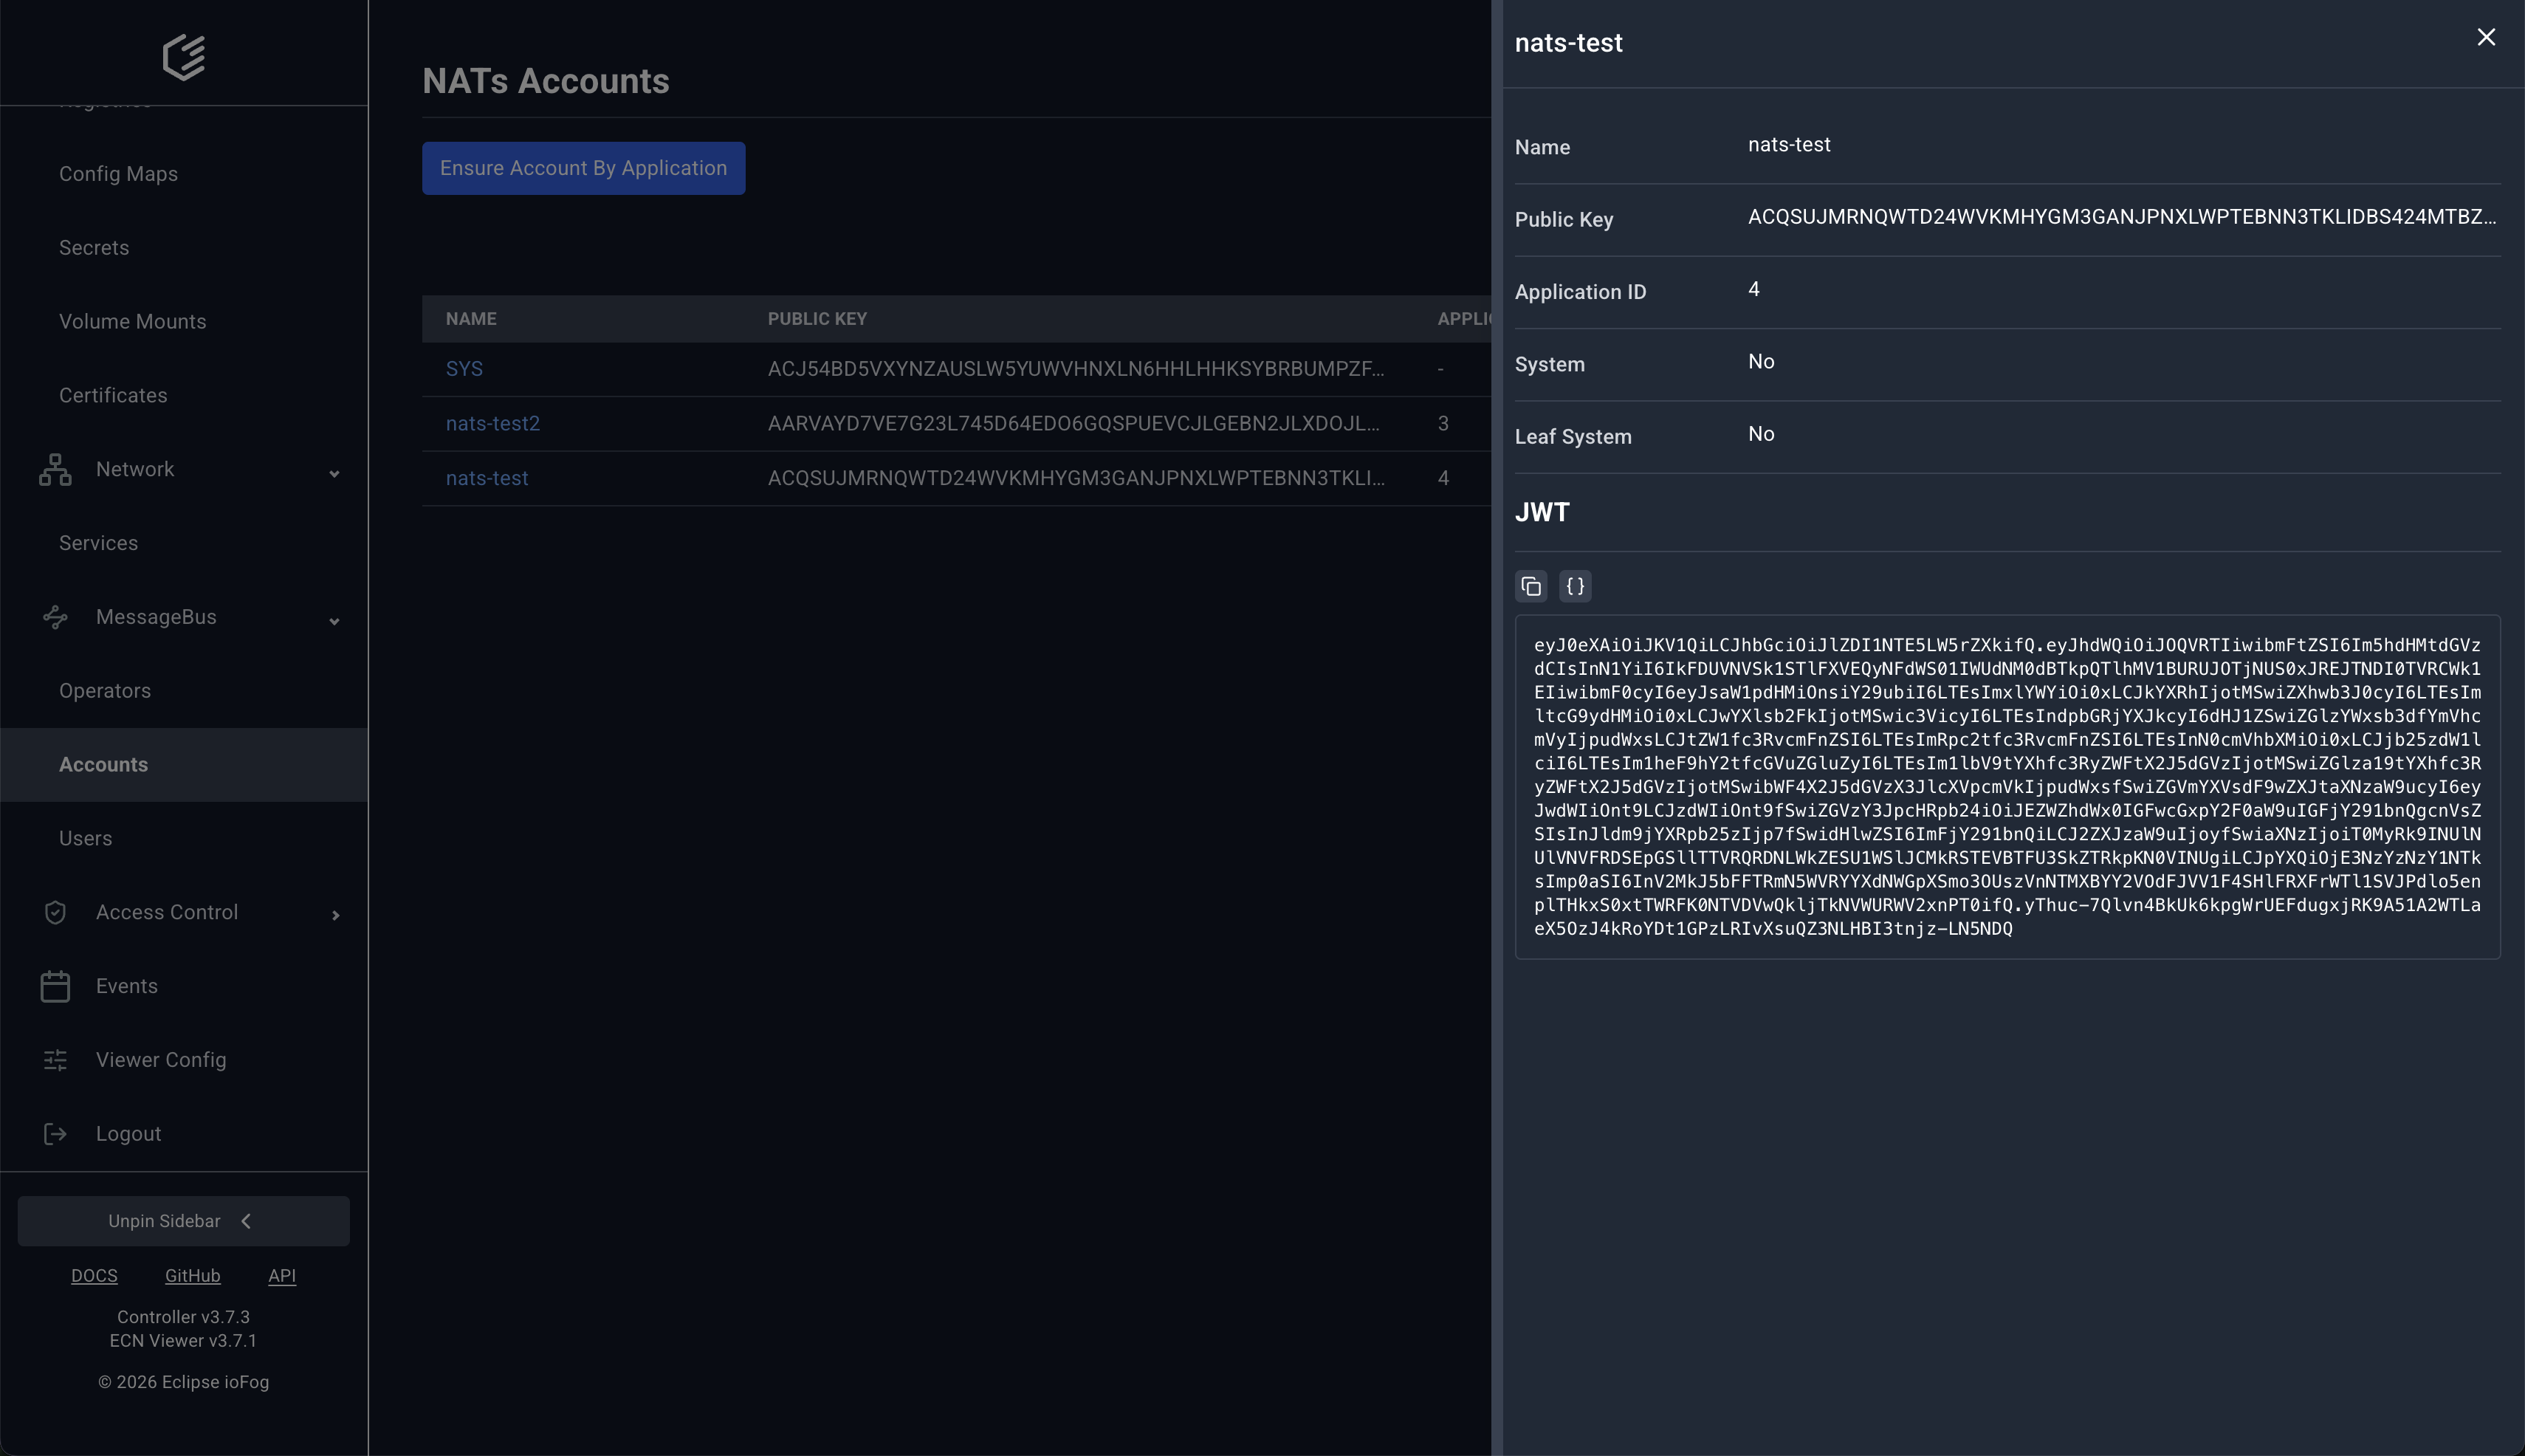Collapse the Network section chevron
Image resolution: width=2525 pixels, height=1456 pixels.
coord(335,473)
